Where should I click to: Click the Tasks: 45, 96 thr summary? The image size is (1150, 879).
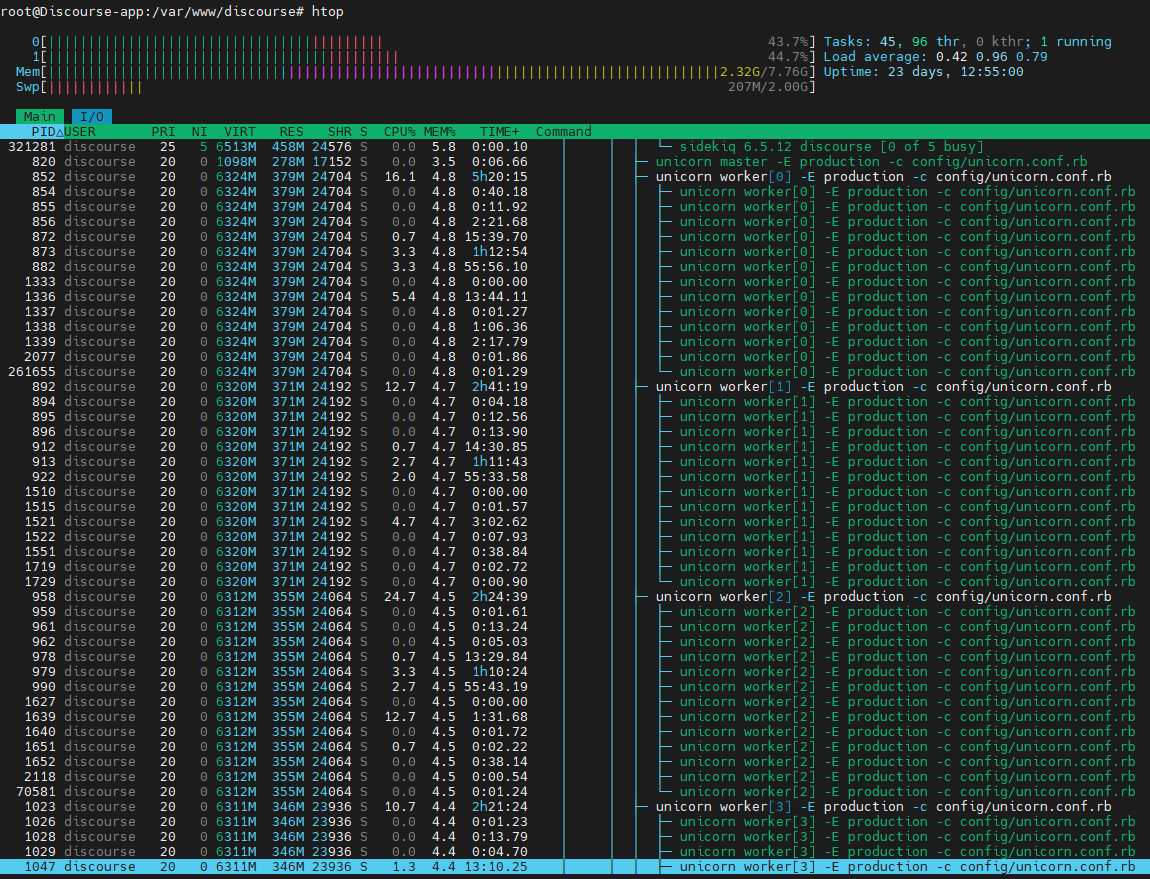click(967, 42)
